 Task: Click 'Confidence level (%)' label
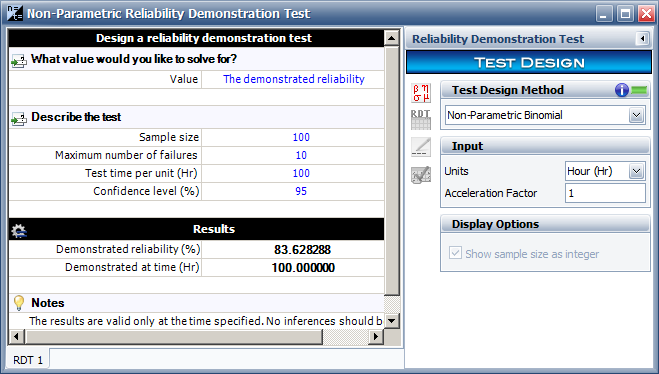tap(146, 191)
